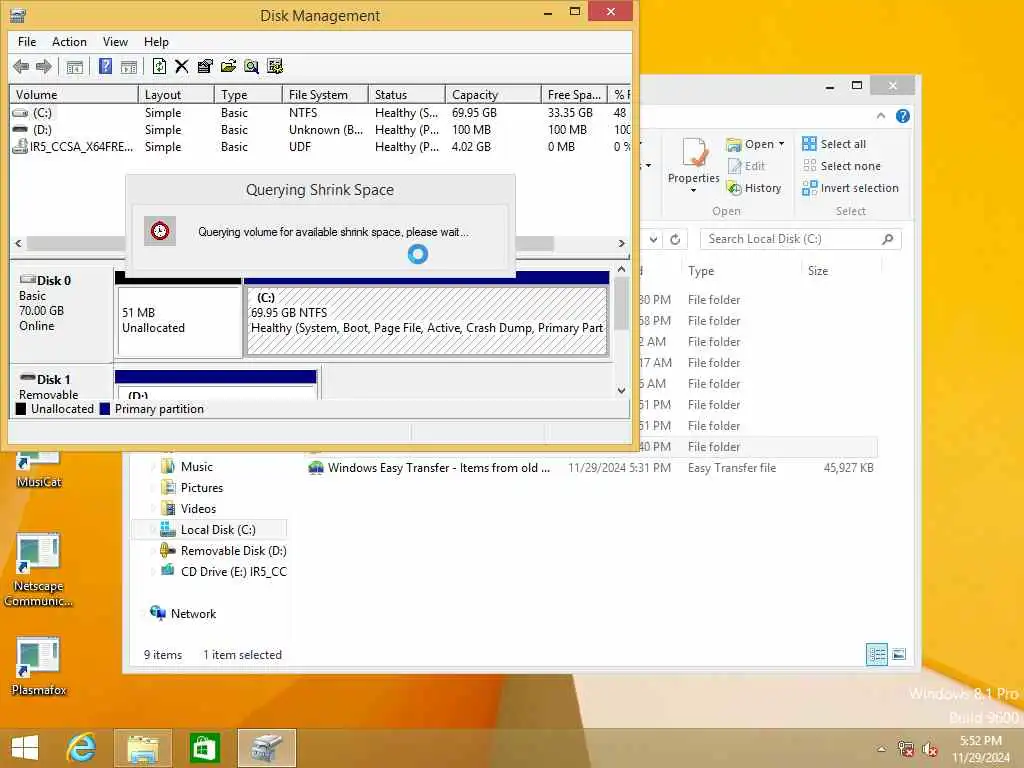1024x768 pixels.
Task: Click the Explorer address bar refresh button
Action: pos(675,239)
